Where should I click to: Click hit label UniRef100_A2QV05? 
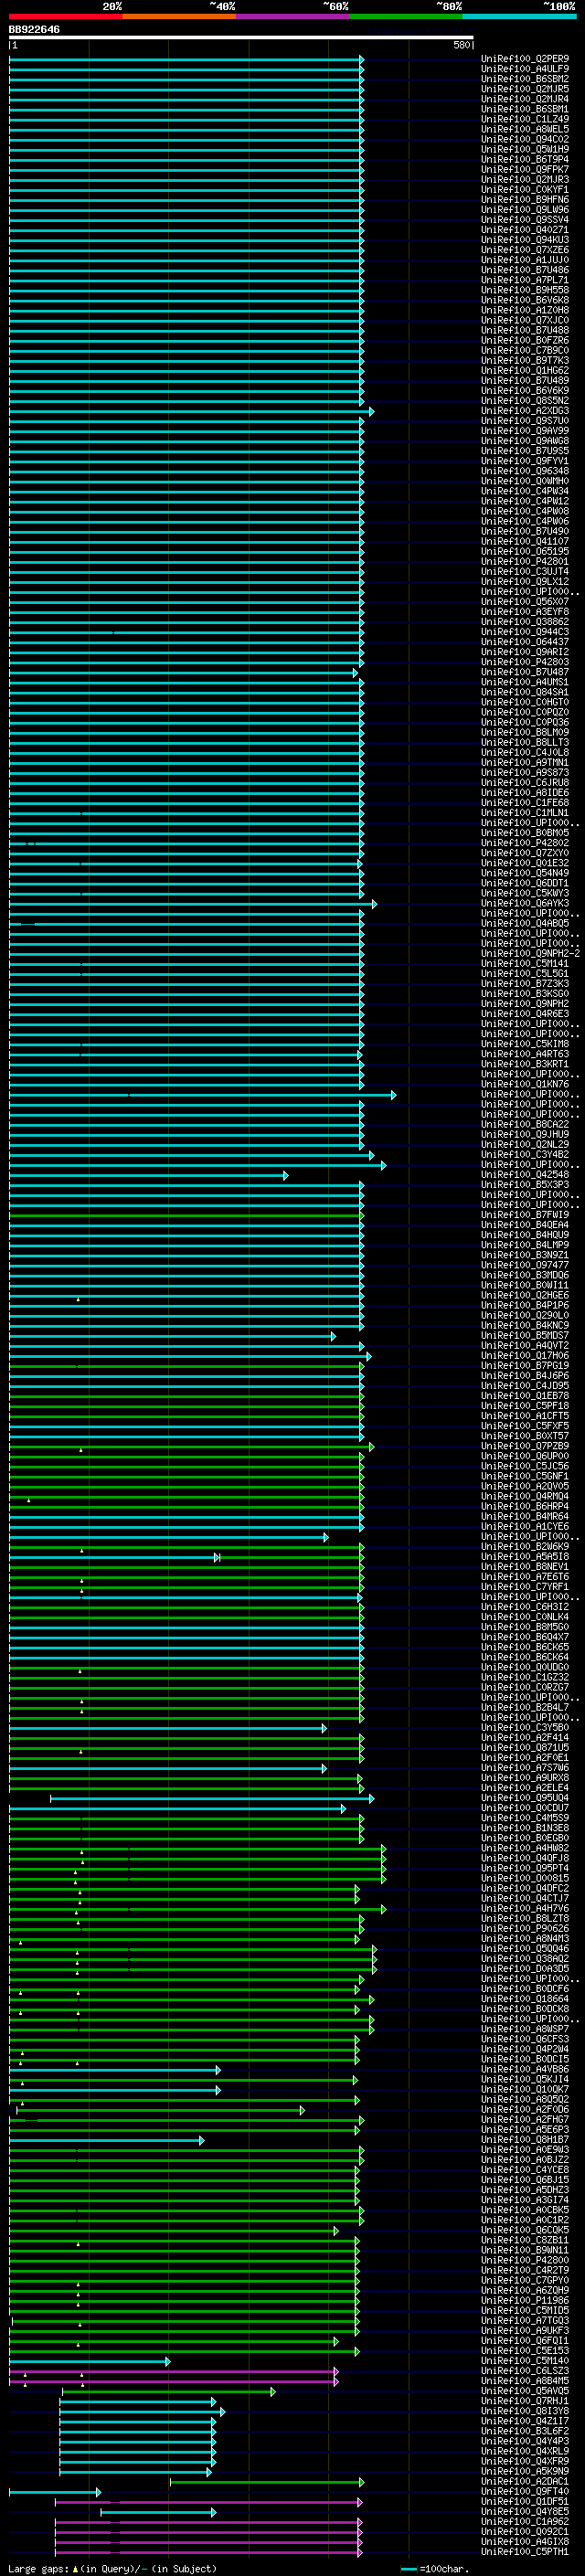(x=525, y=1487)
